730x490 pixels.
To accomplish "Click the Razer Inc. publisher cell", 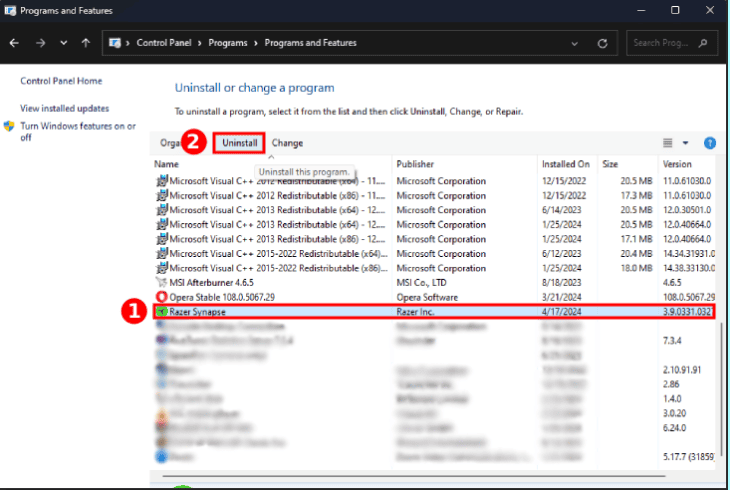I will tap(415, 312).
